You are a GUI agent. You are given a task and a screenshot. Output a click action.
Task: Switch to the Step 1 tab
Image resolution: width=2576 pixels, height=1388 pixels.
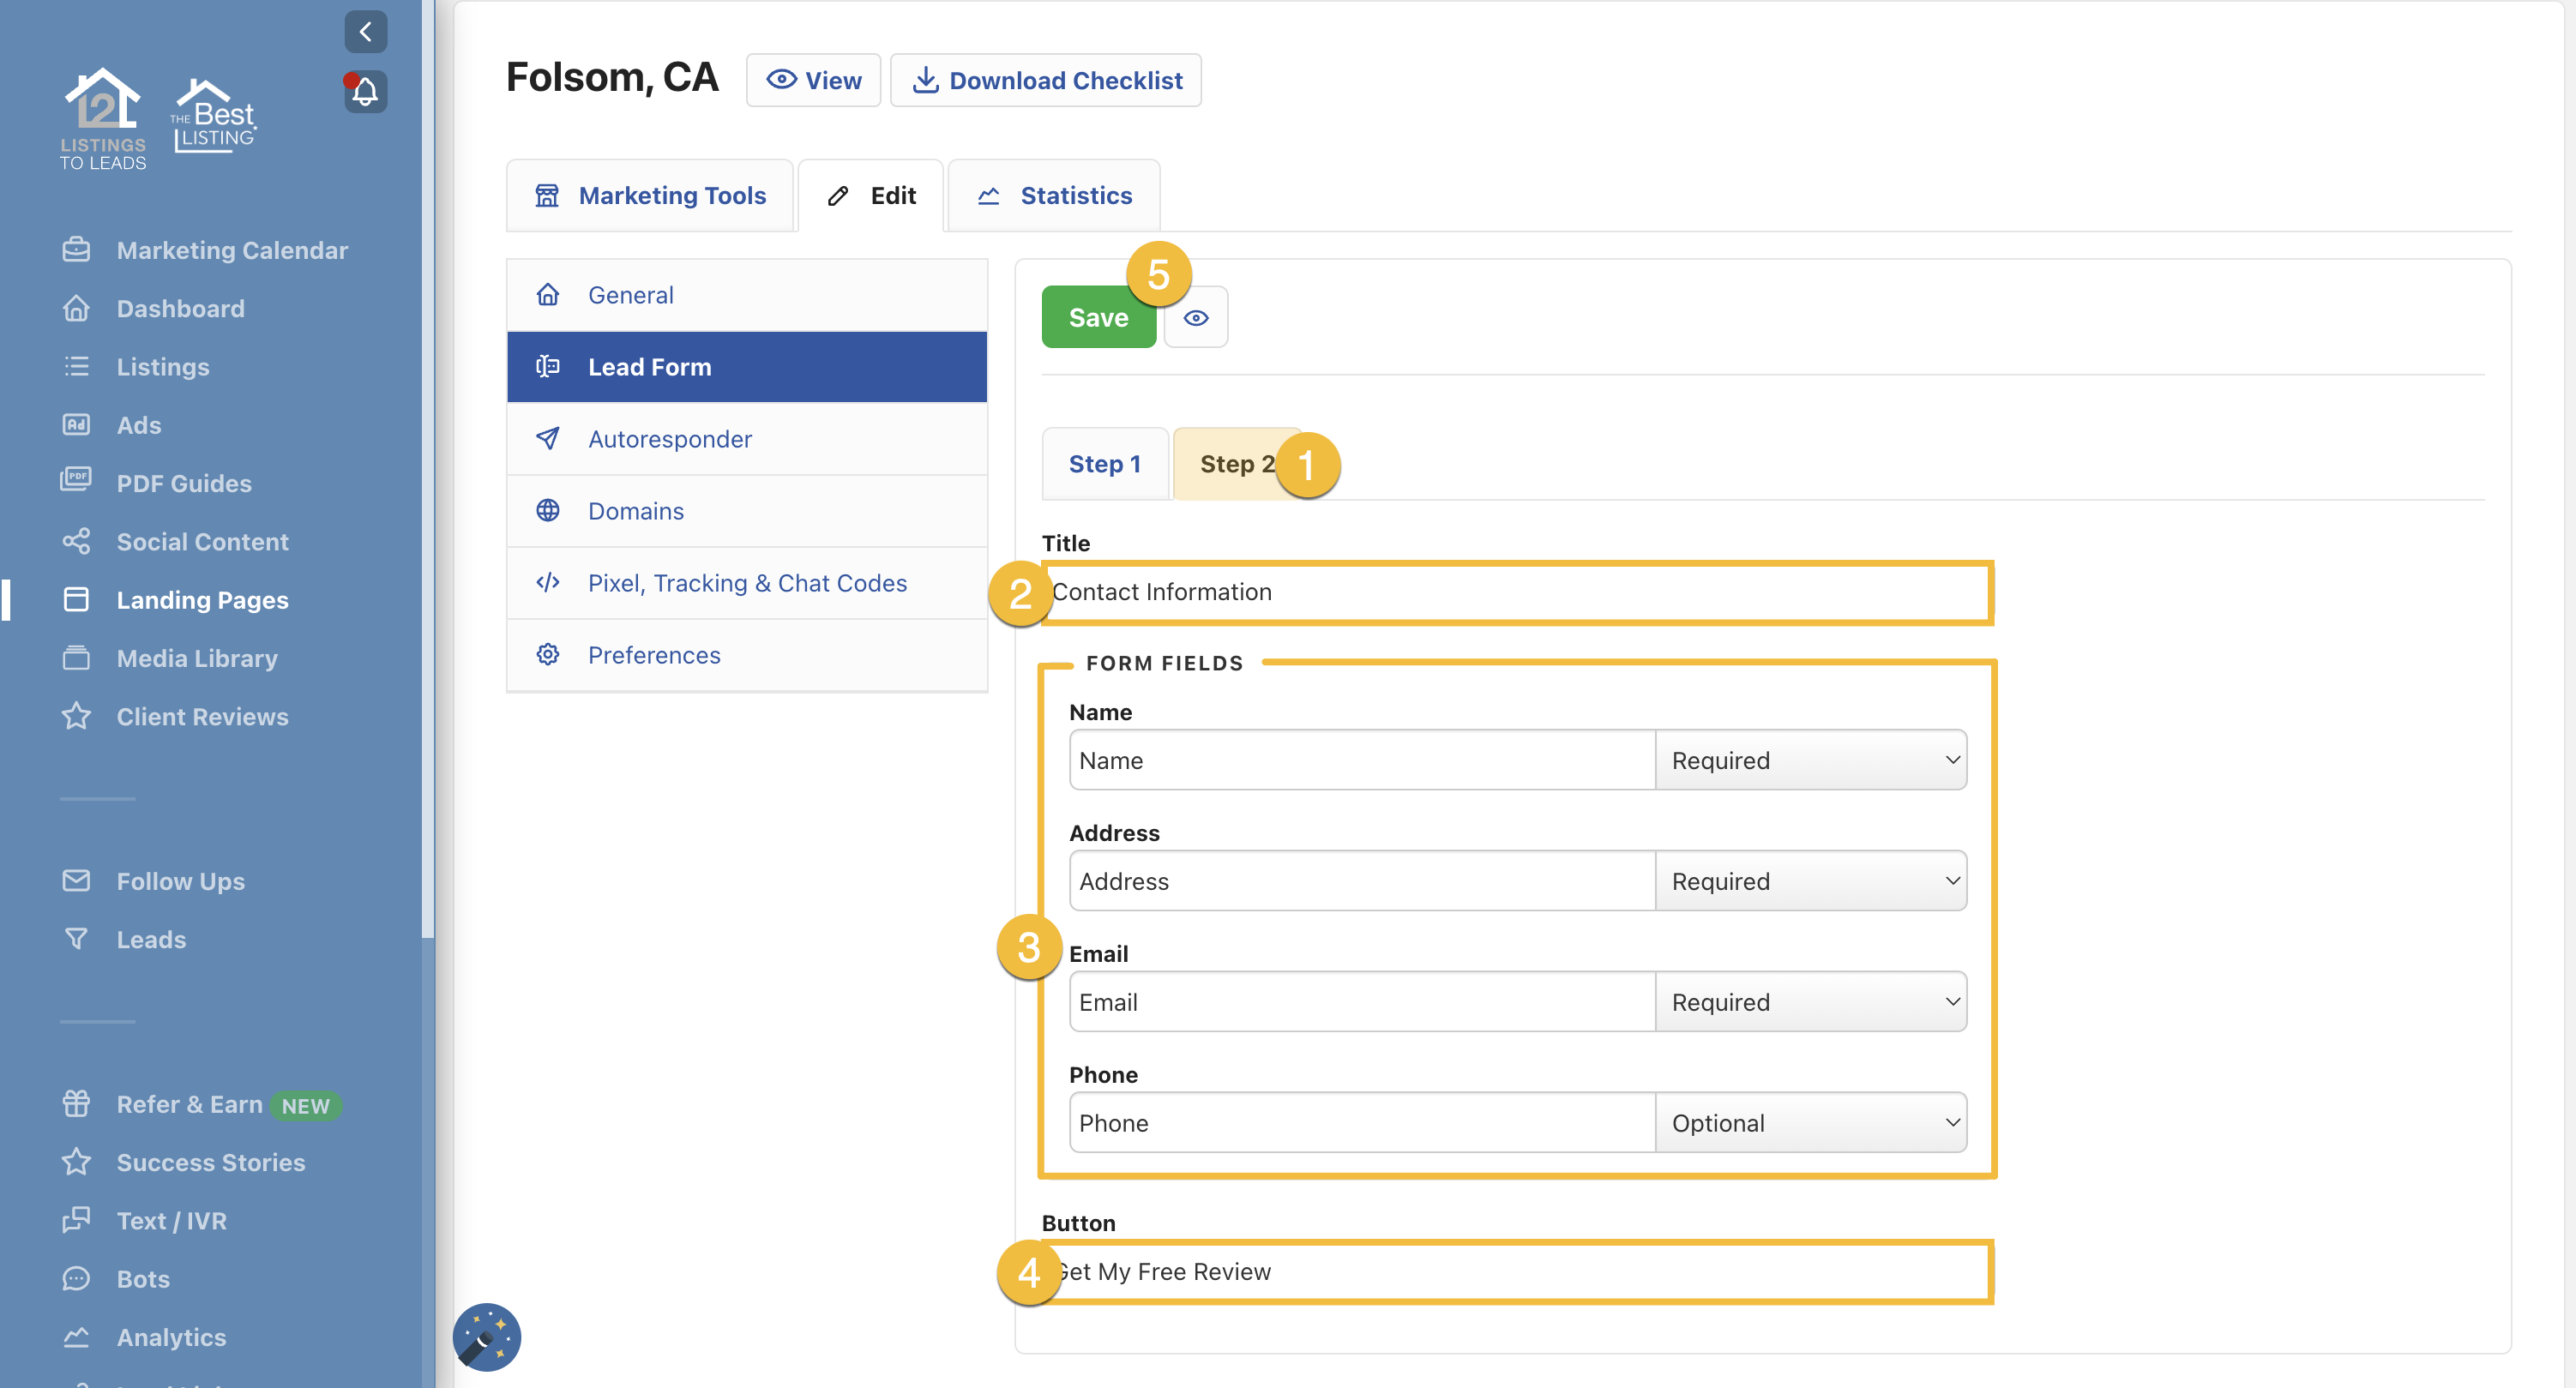[1104, 464]
